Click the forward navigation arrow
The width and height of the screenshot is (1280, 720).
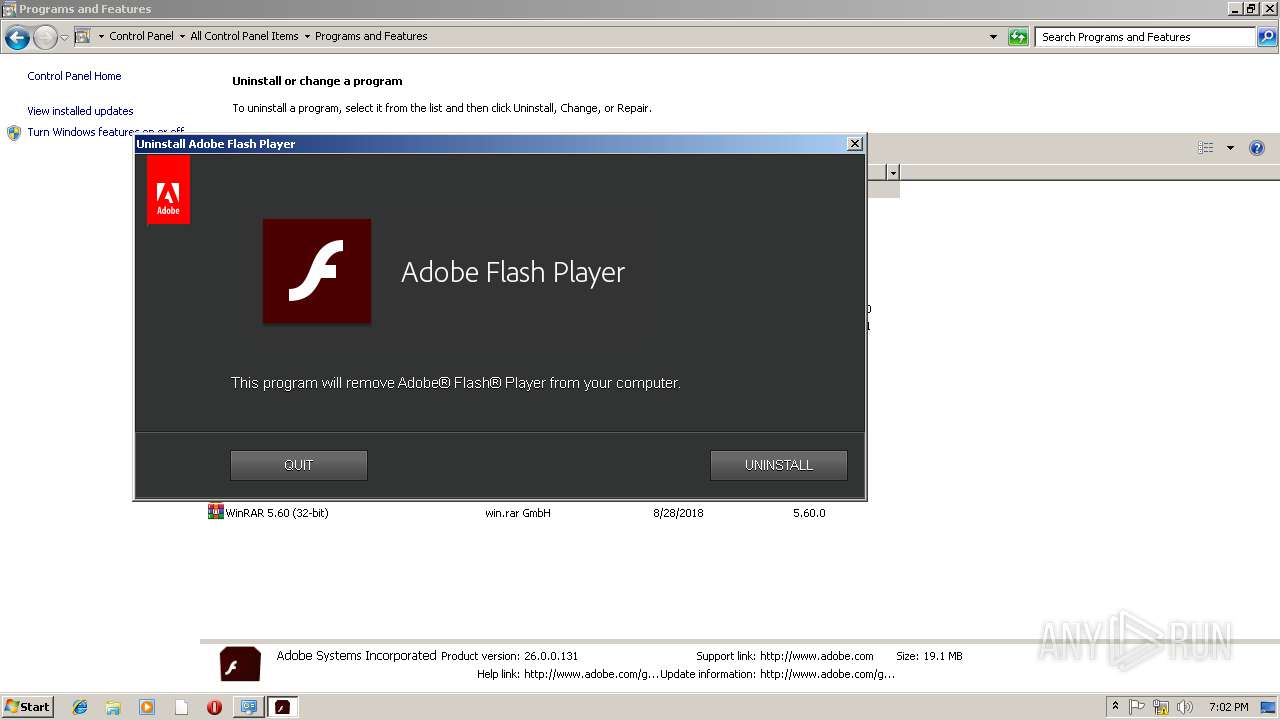45,38
